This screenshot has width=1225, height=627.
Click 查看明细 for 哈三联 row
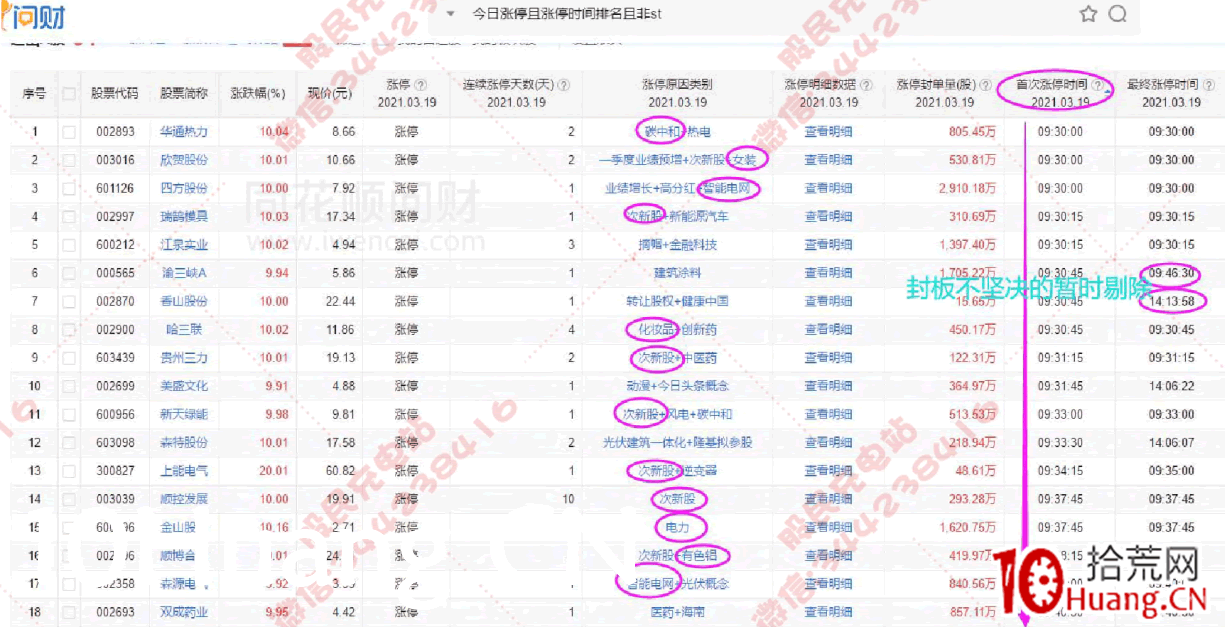pos(828,329)
